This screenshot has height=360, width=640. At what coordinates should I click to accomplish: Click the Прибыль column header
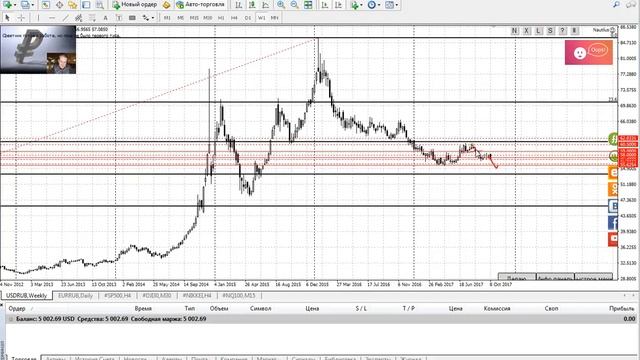(x=622, y=309)
